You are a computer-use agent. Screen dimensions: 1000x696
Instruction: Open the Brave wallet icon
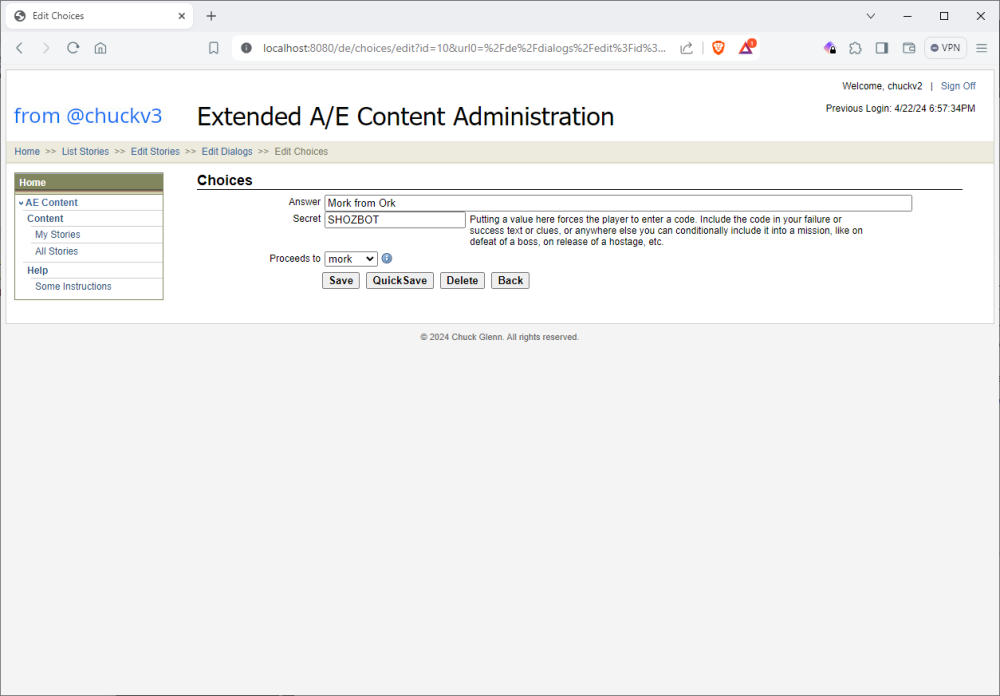pos(909,48)
